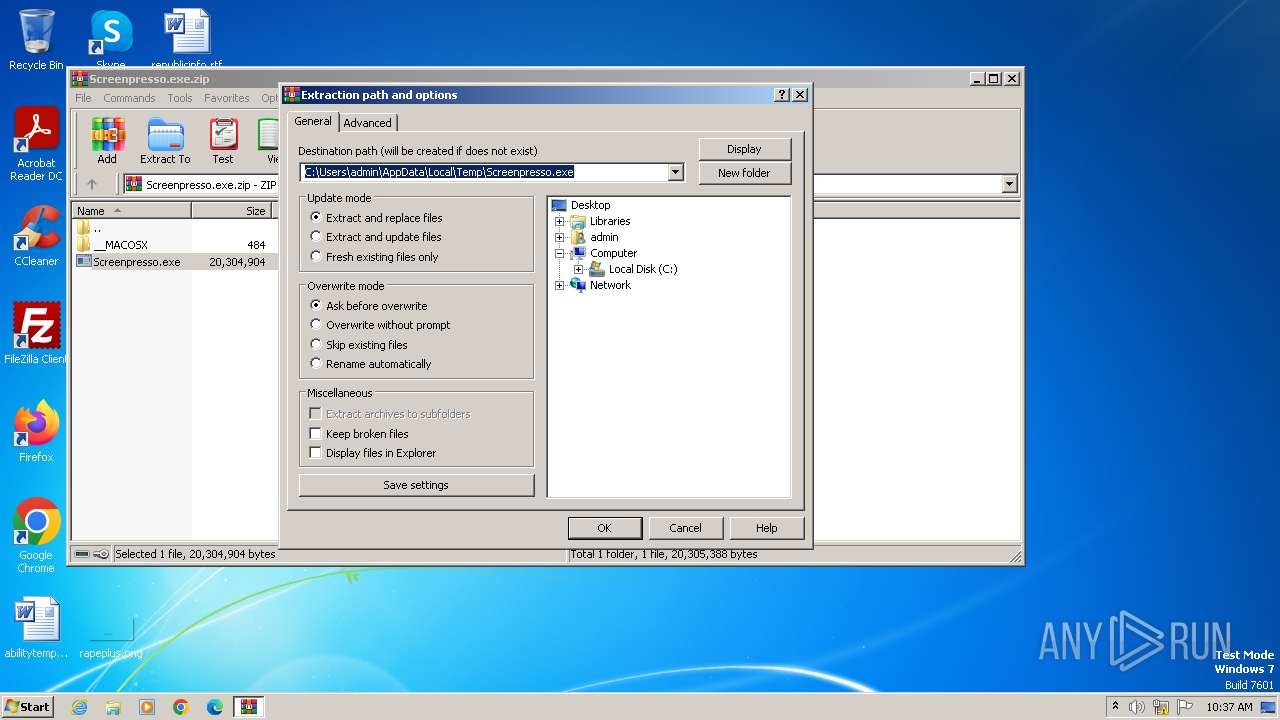Select the __MACOSX folder icon

pos(84,244)
